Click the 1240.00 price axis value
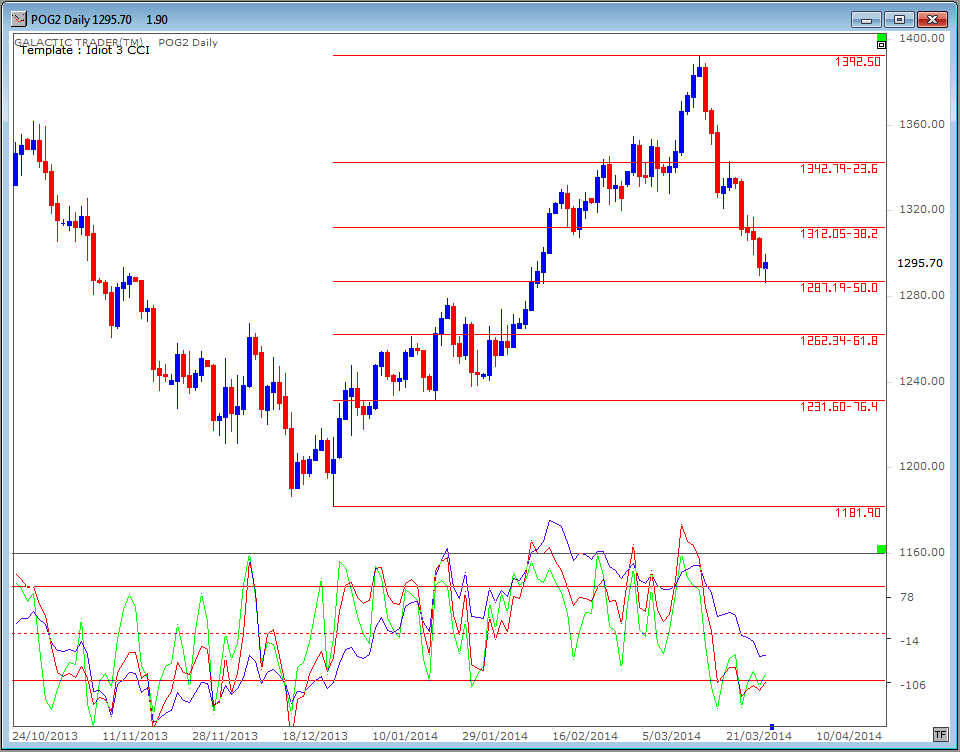The image size is (960, 752). 921,381
